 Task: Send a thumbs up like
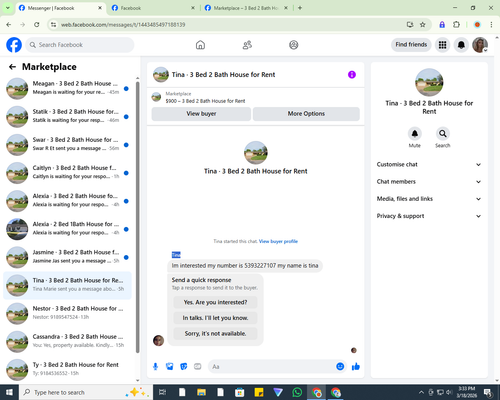point(356,367)
